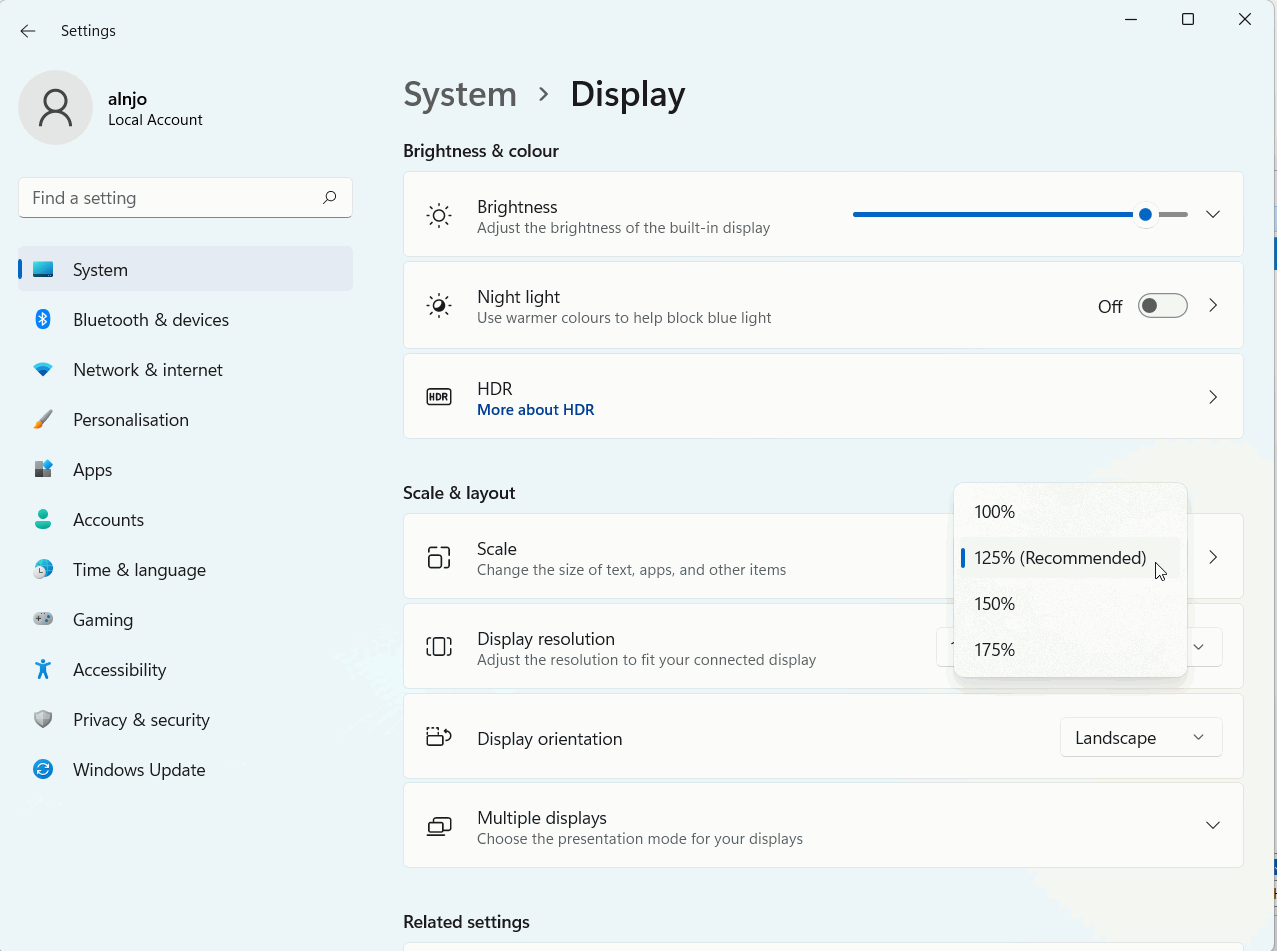Screen dimensions: 1277x951
Task: Open Time & language settings
Action: pyautogui.click(x=185, y=570)
